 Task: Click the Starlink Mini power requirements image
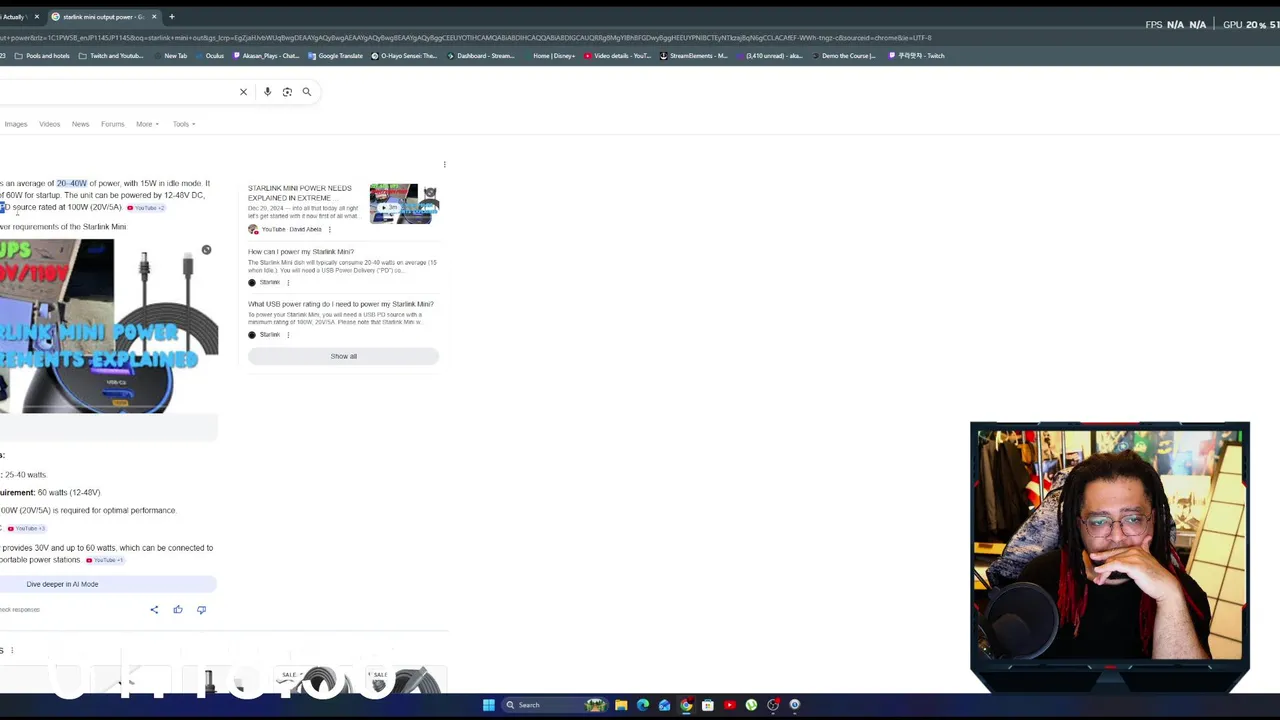coord(108,326)
